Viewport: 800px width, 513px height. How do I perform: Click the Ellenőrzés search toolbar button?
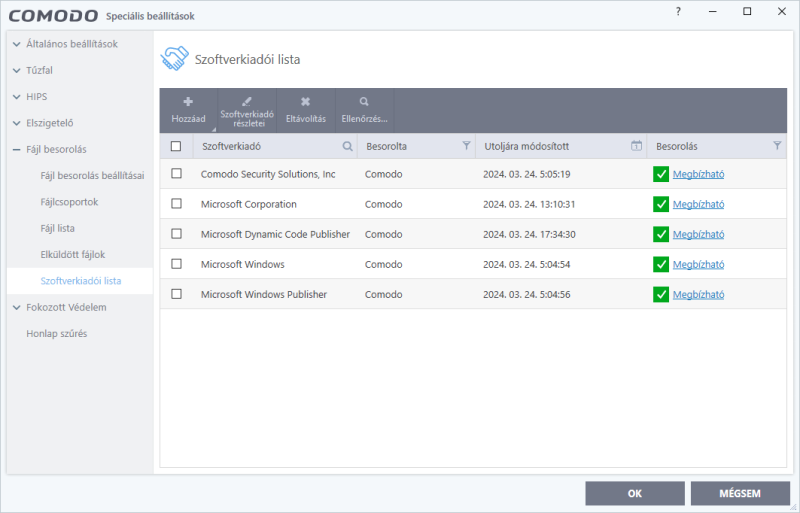364,110
